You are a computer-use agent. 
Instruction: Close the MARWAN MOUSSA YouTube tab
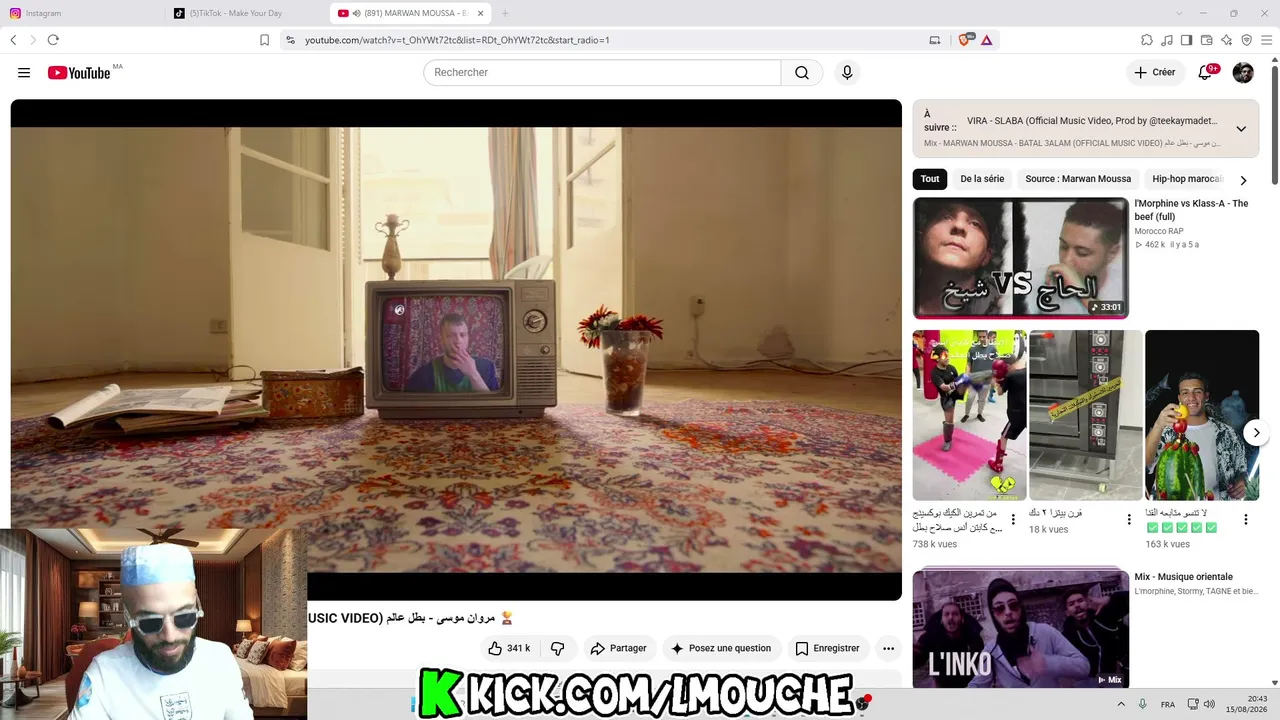[x=481, y=13]
